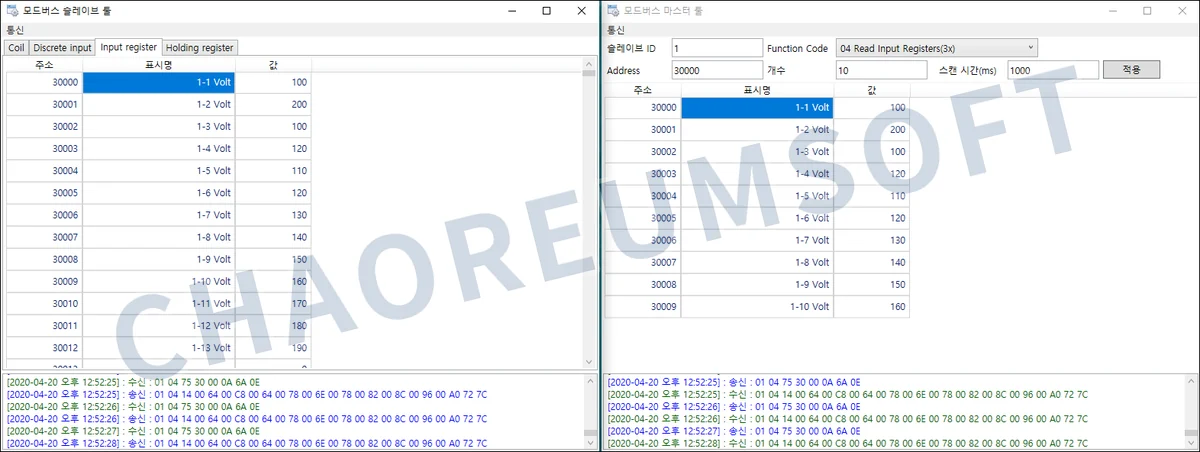Select the 1-11 Volt cell in slave table
Viewport: 1200px width, 452px height.
point(159,303)
